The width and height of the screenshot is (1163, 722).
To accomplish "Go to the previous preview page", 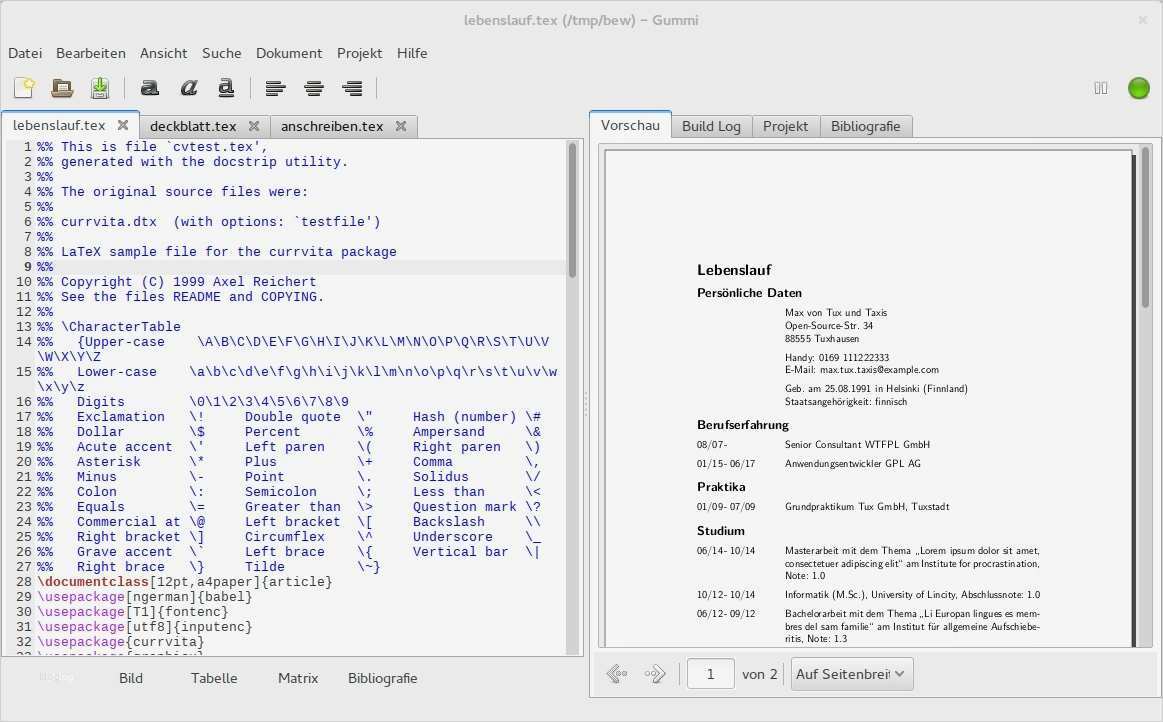I will [x=617, y=674].
